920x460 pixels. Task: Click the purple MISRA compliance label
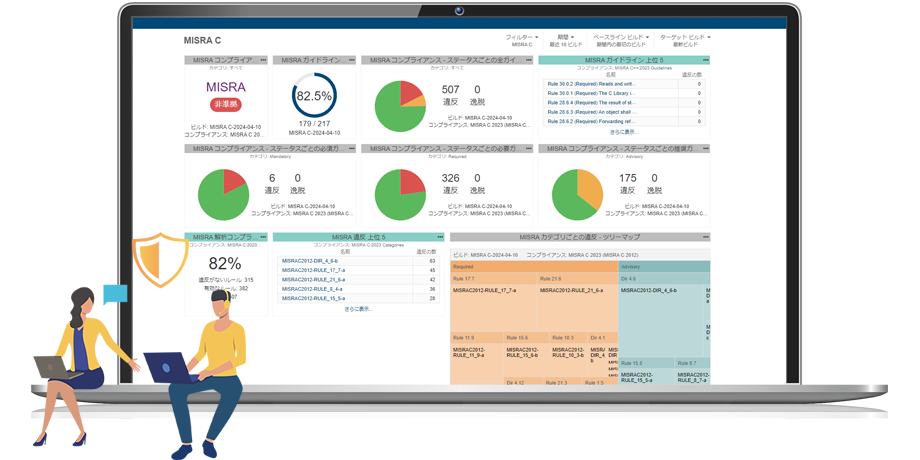[x=226, y=87]
